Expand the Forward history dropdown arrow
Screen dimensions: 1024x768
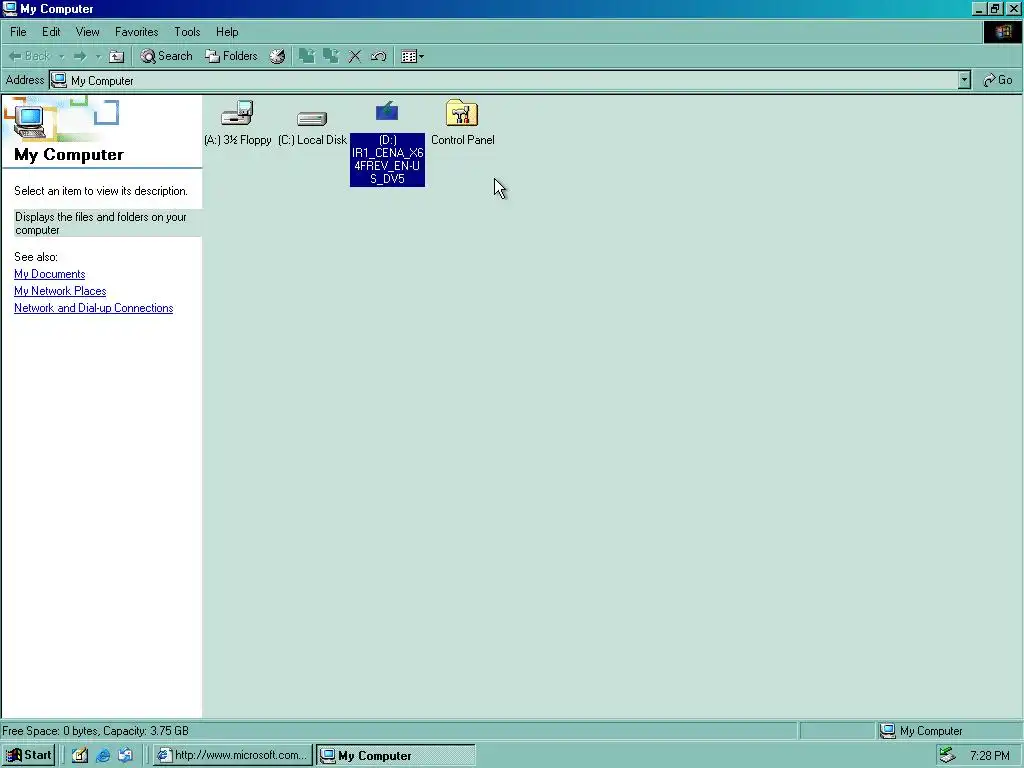pos(98,56)
